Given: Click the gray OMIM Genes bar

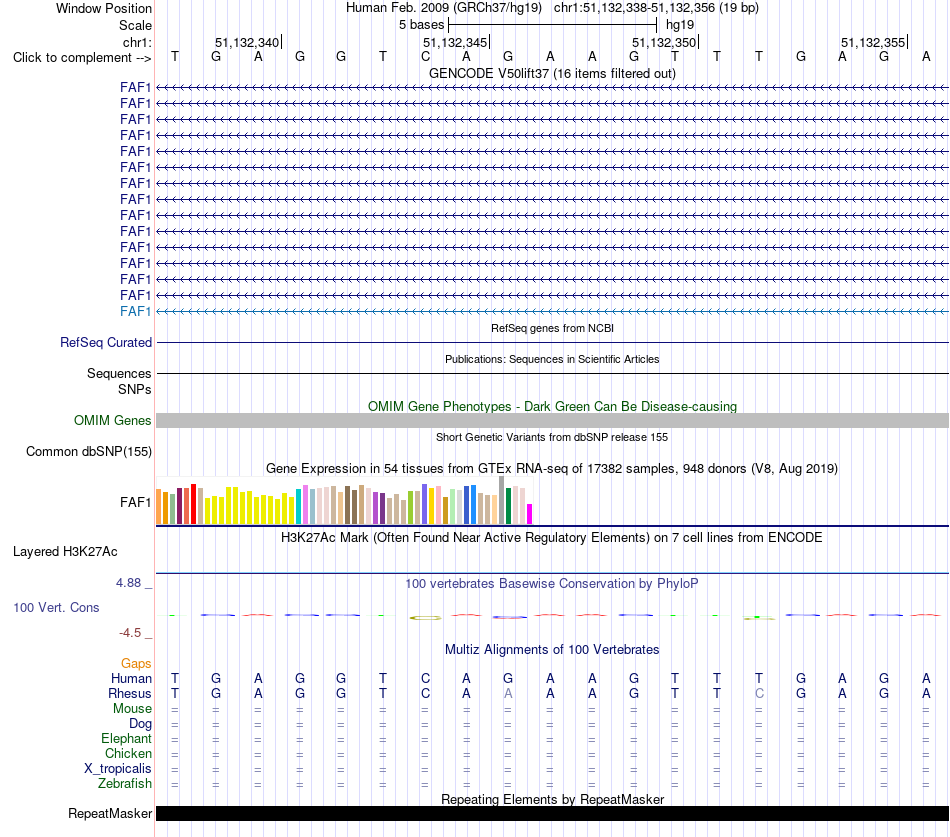Looking at the screenshot, I should (552, 421).
